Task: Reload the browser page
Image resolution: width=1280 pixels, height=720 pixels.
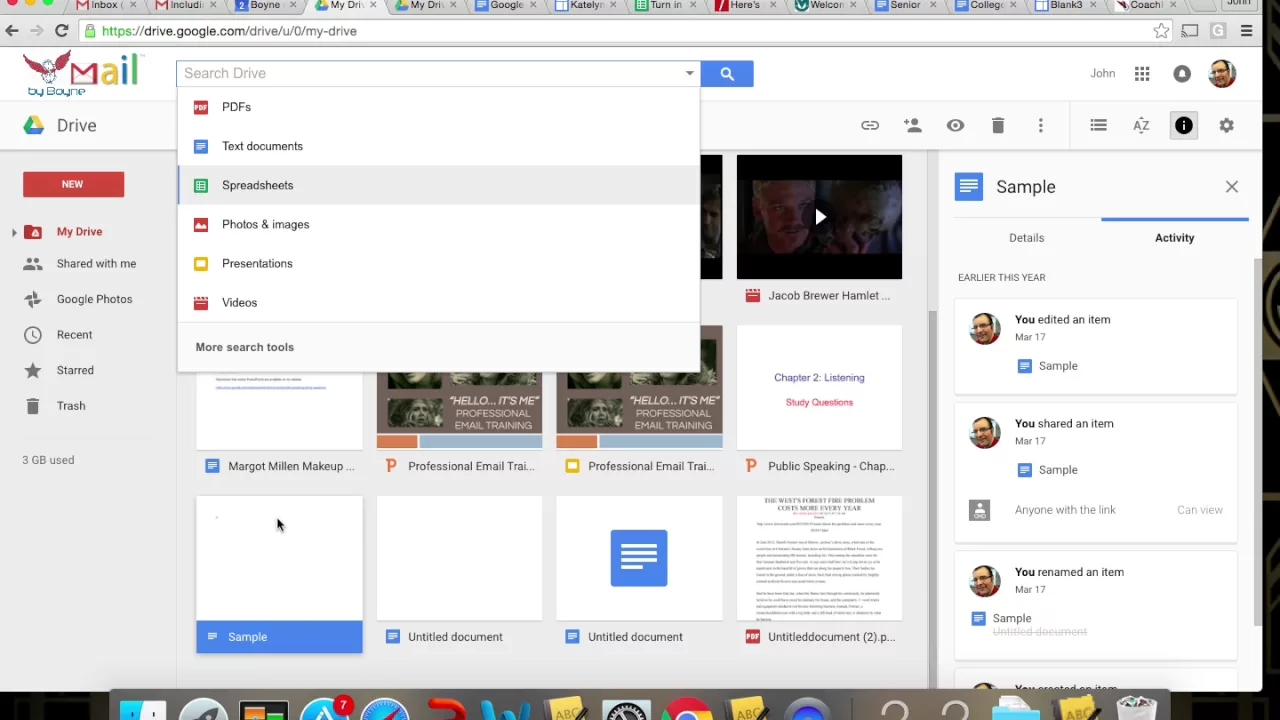Action: [61, 31]
